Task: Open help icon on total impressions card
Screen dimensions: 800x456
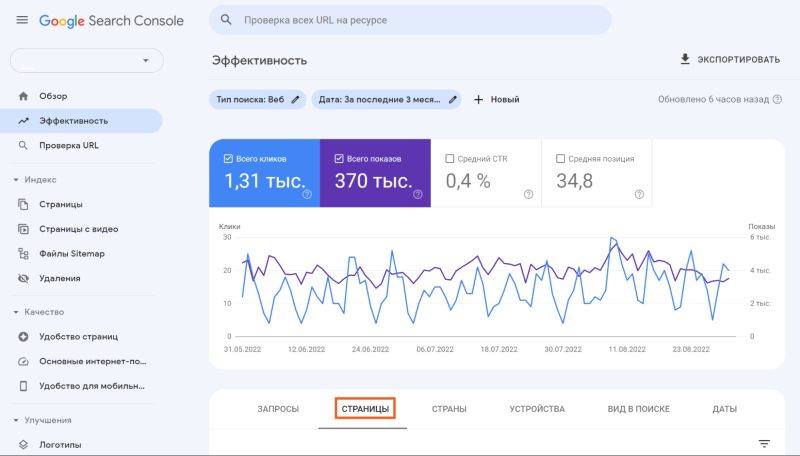Action: pyautogui.click(x=417, y=194)
